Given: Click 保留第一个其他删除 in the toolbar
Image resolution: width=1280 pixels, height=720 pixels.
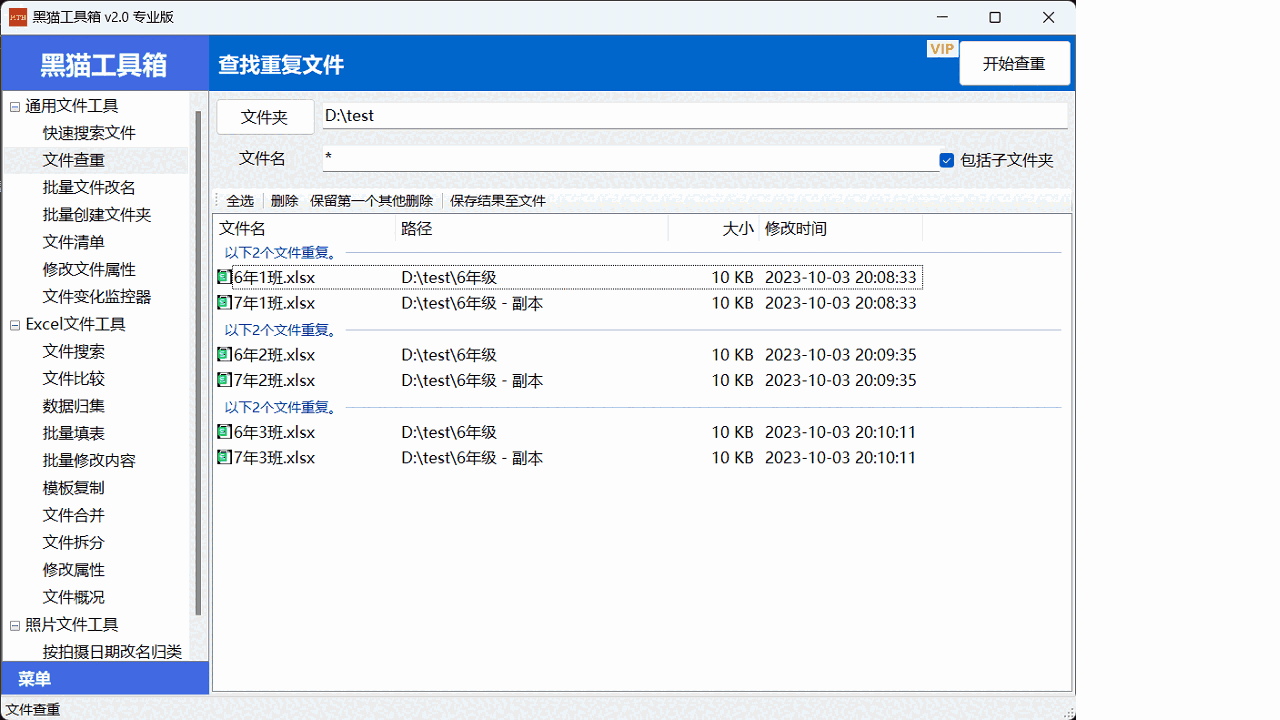Looking at the screenshot, I should [x=371, y=201].
